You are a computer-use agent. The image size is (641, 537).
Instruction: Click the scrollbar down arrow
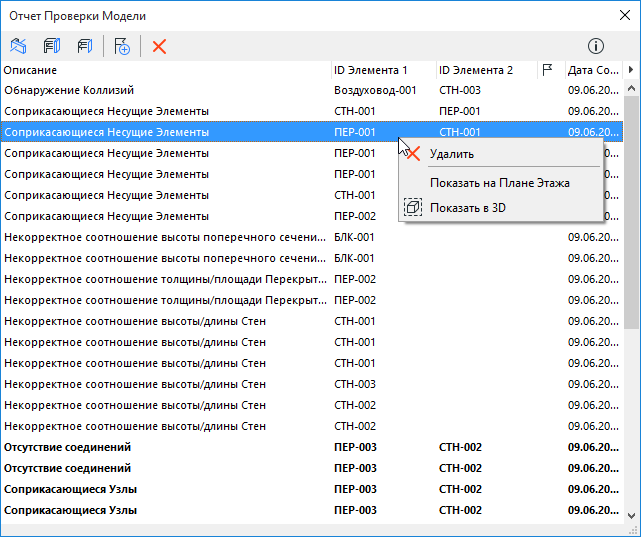tap(631, 516)
